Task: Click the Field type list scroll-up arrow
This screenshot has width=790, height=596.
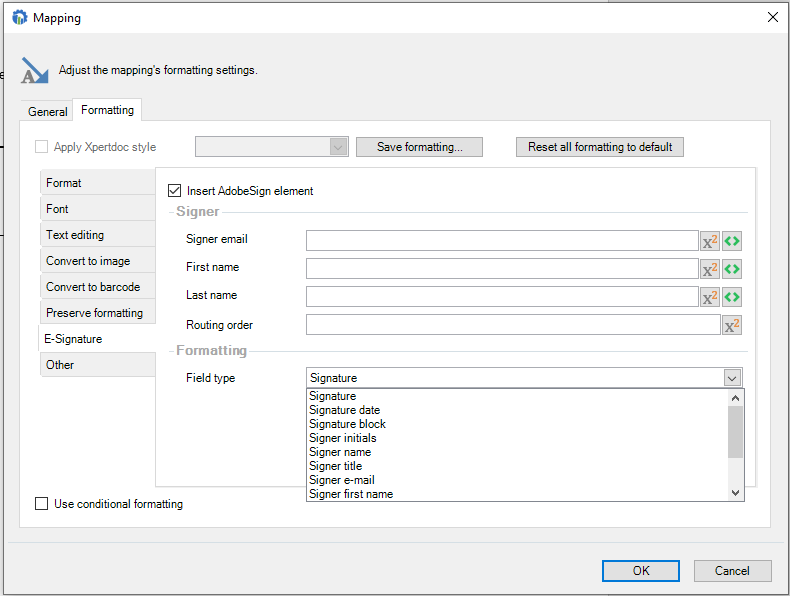Action: coord(736,398)
